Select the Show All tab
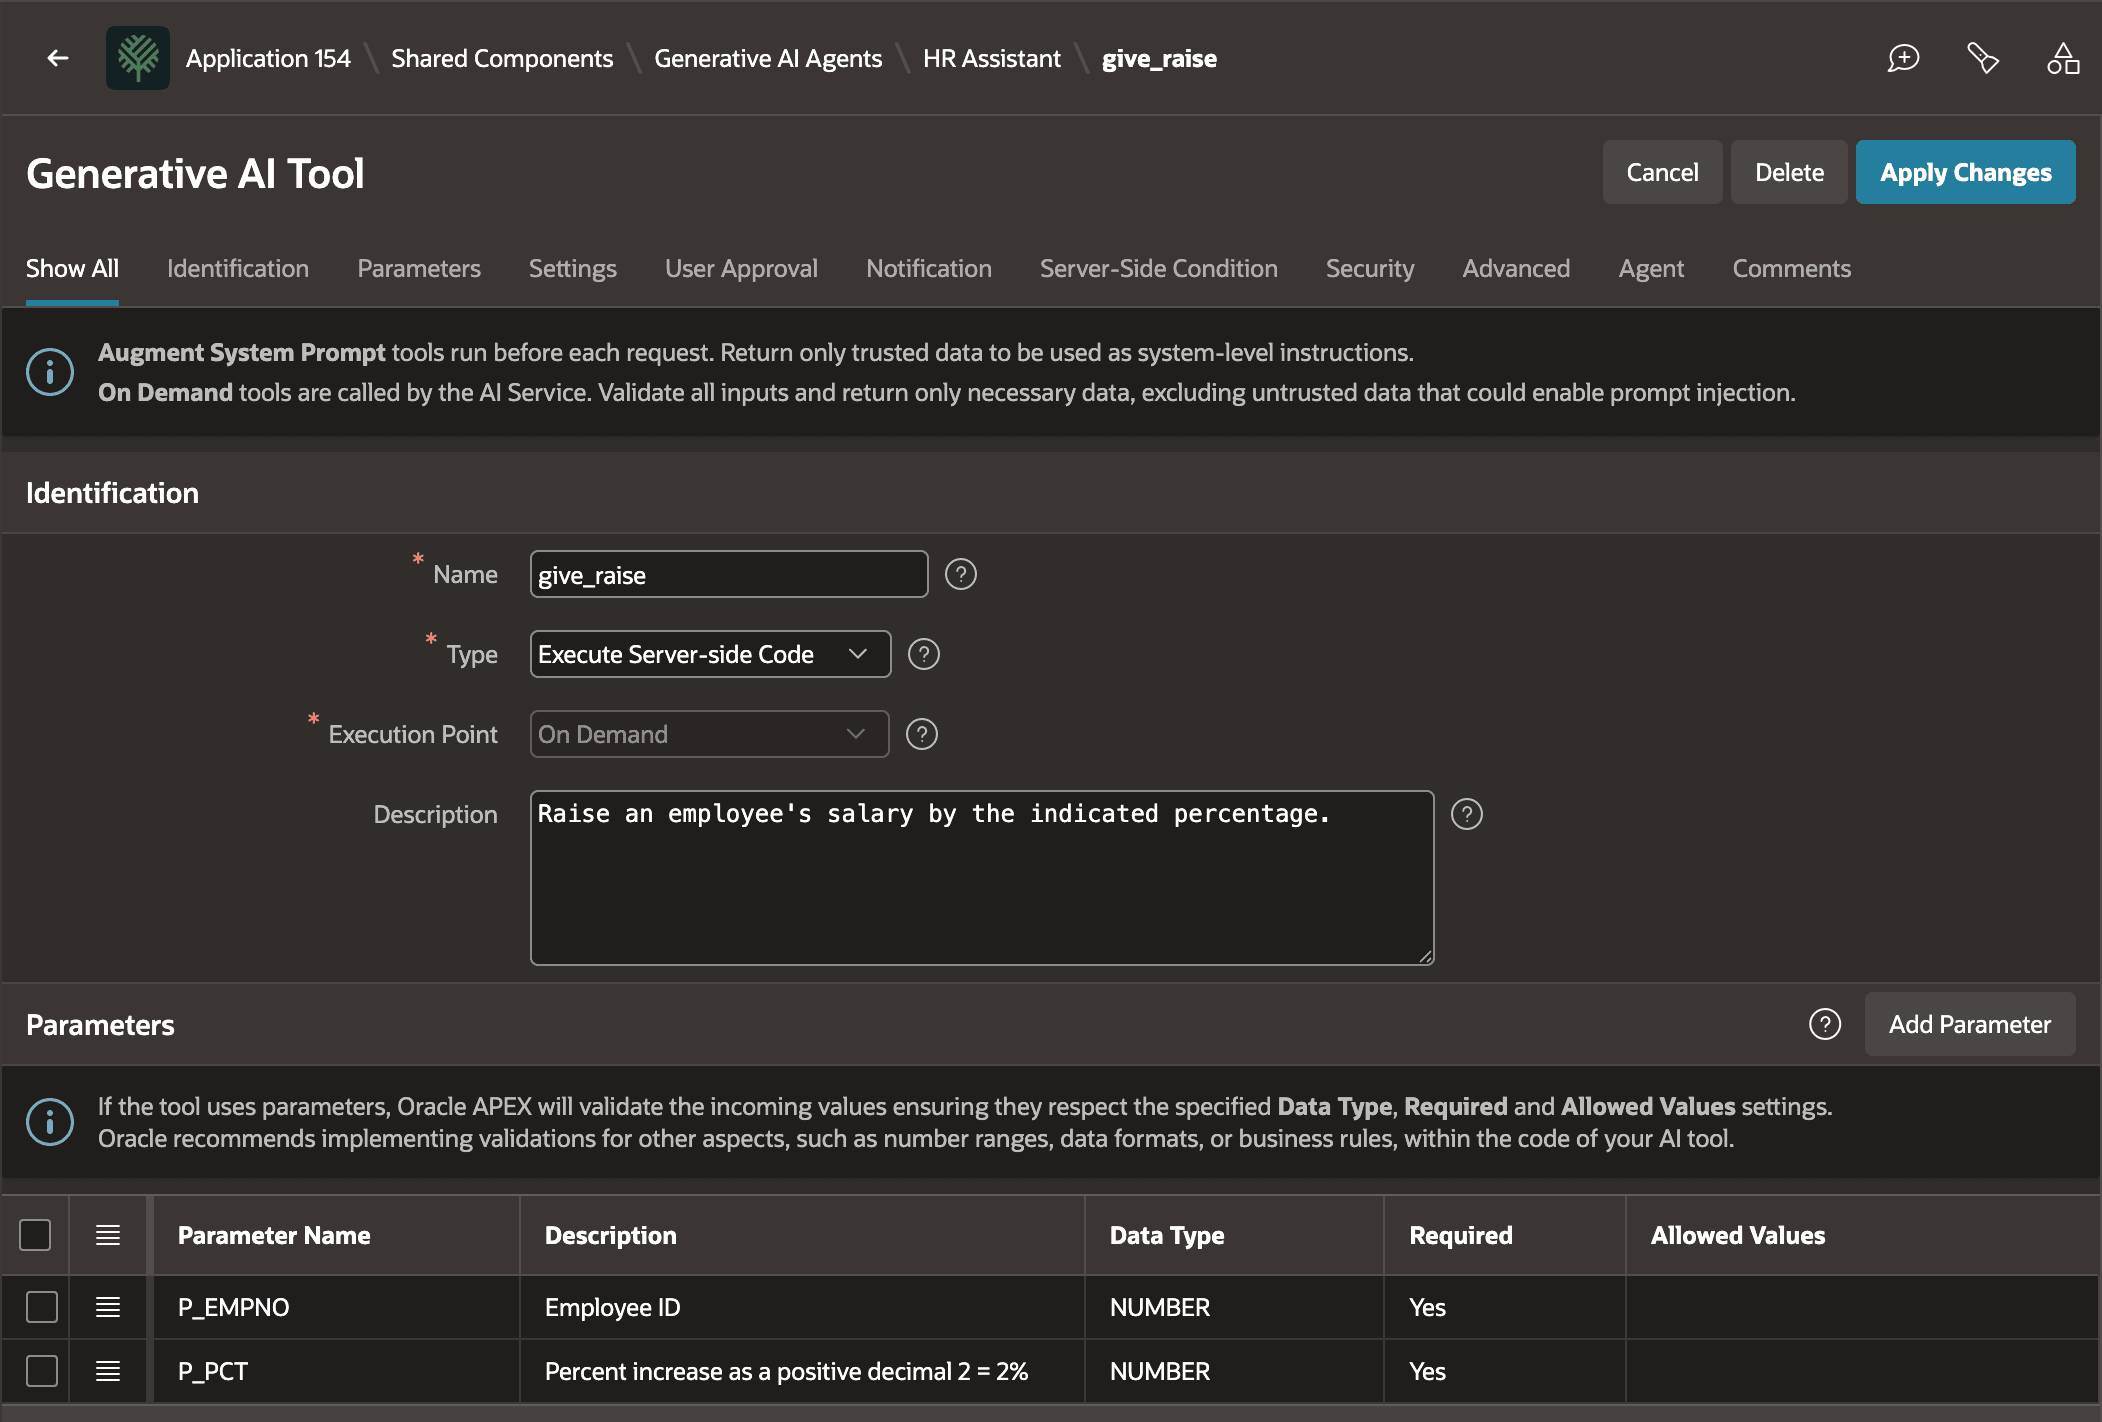 click(72, 268)
